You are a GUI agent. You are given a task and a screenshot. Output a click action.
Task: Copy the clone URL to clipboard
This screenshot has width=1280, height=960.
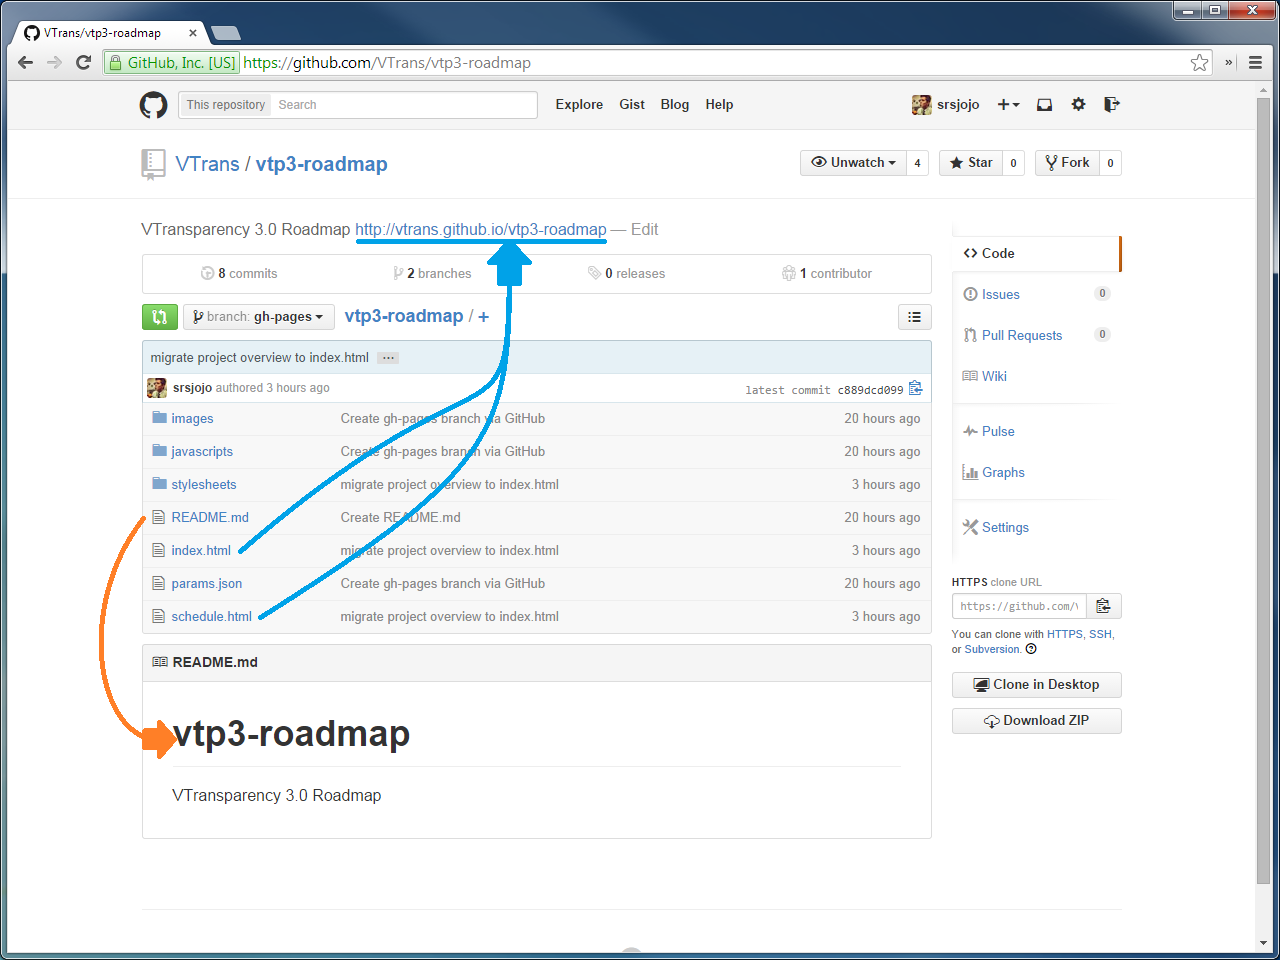[x=1104, y=606]
